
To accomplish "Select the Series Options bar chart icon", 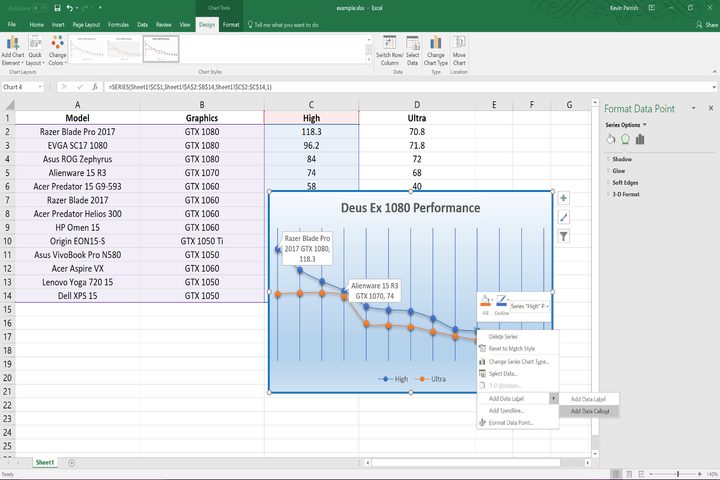I will click(x=640, y=139).
